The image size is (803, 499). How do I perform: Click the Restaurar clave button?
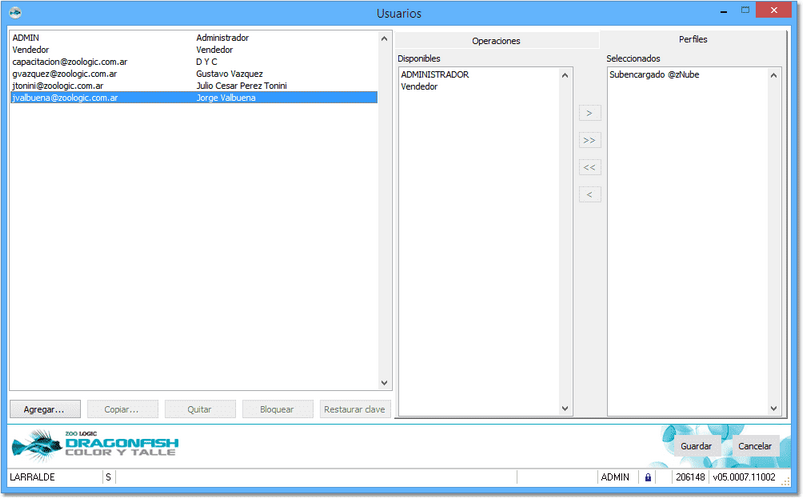pos(355,409)
